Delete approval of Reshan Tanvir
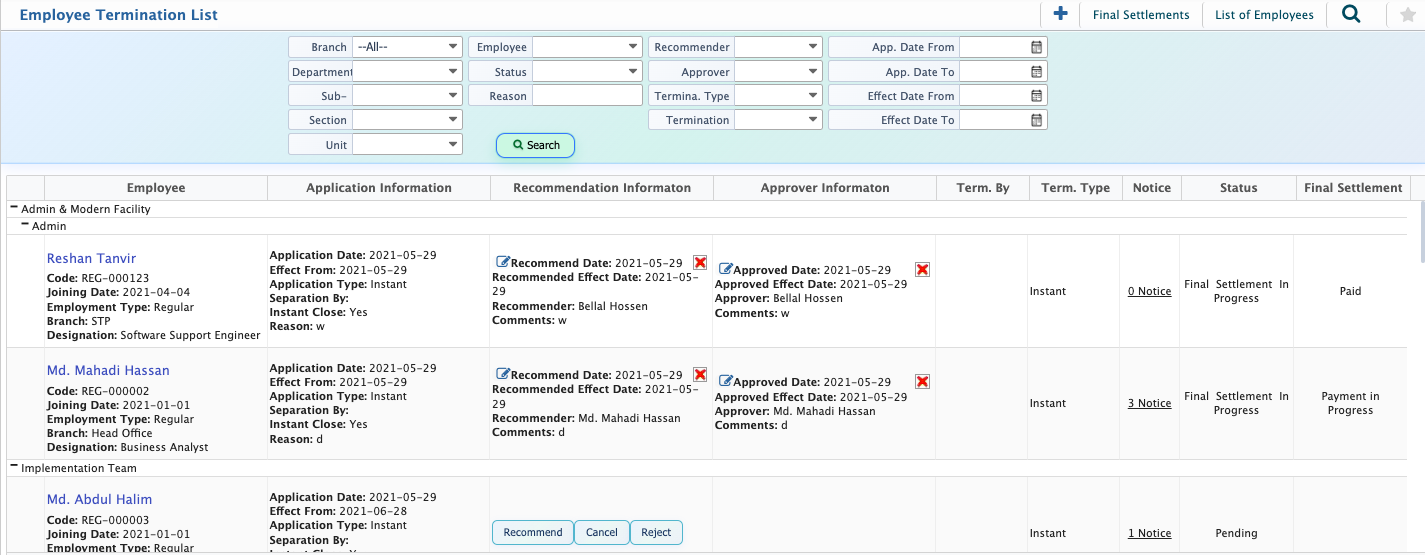The image size is (1425, 555). tap(923, 270)
